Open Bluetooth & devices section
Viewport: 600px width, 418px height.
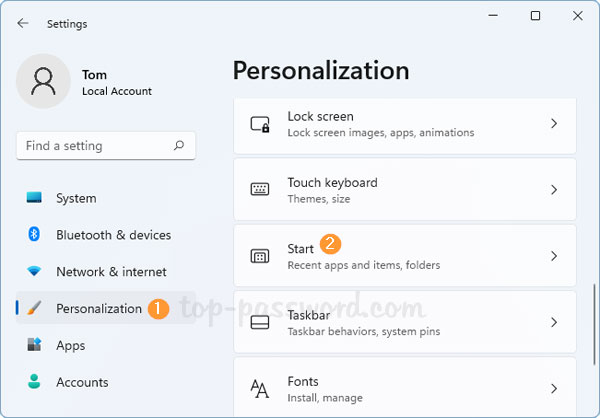click(x=113, y=235)
